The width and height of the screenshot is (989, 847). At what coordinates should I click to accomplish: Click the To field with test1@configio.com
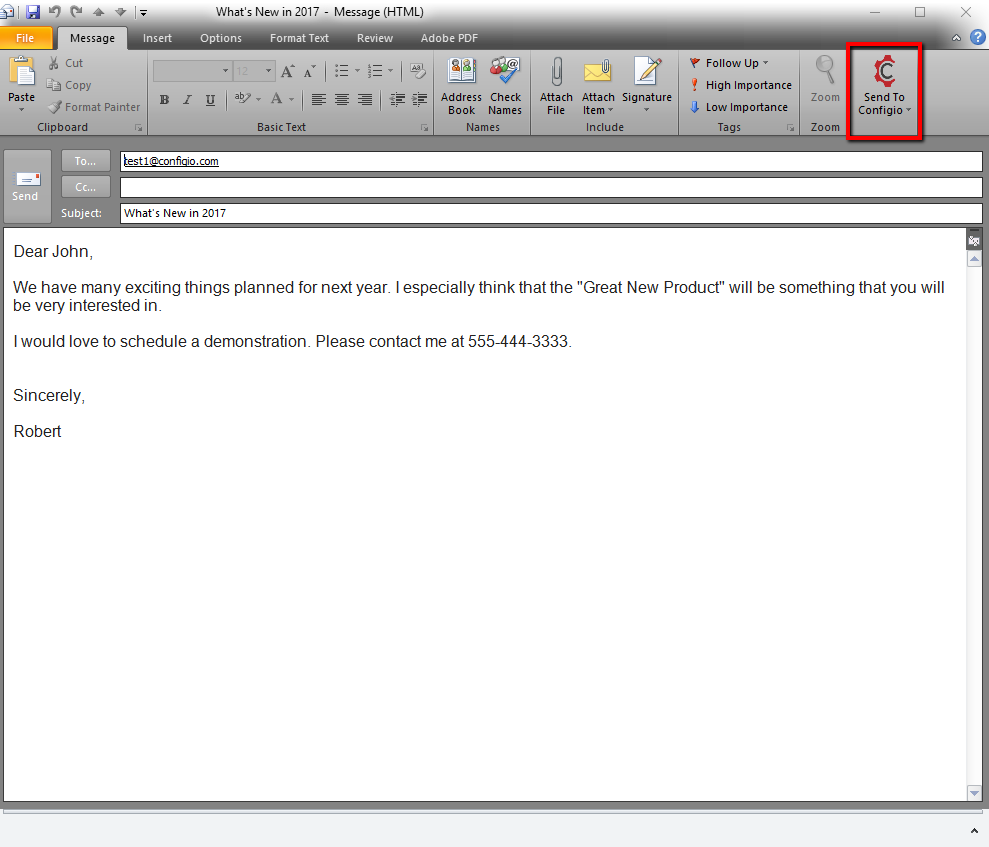coord(551,161)
